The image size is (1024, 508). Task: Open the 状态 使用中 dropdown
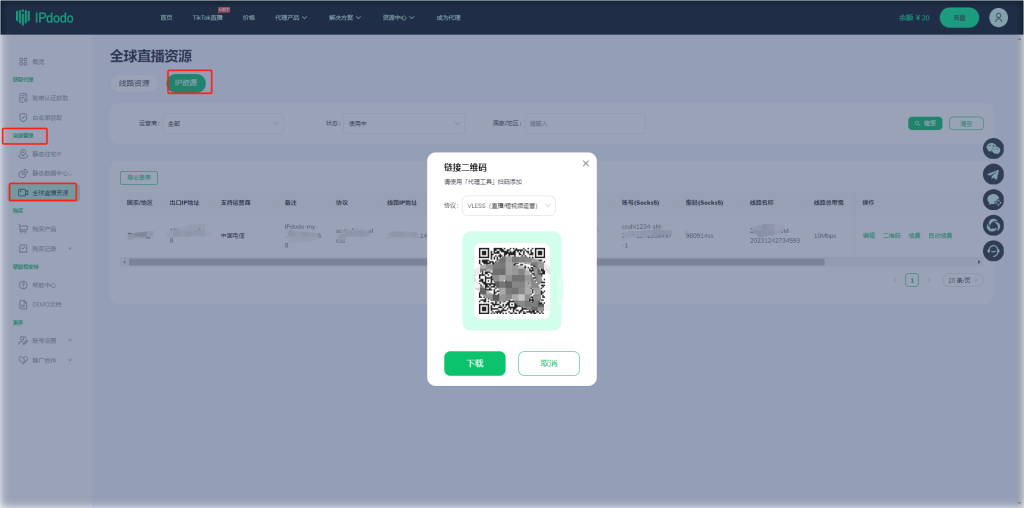coord(404,123)
